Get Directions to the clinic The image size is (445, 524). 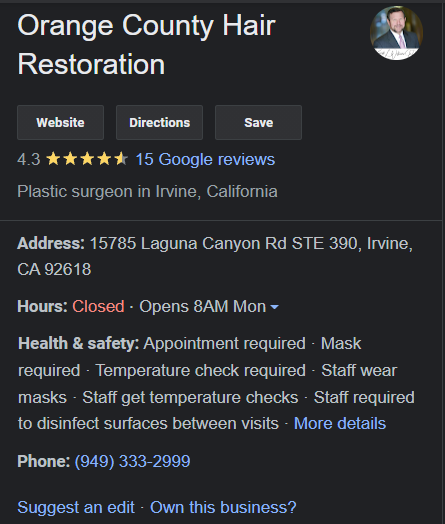tap(159, 122)
